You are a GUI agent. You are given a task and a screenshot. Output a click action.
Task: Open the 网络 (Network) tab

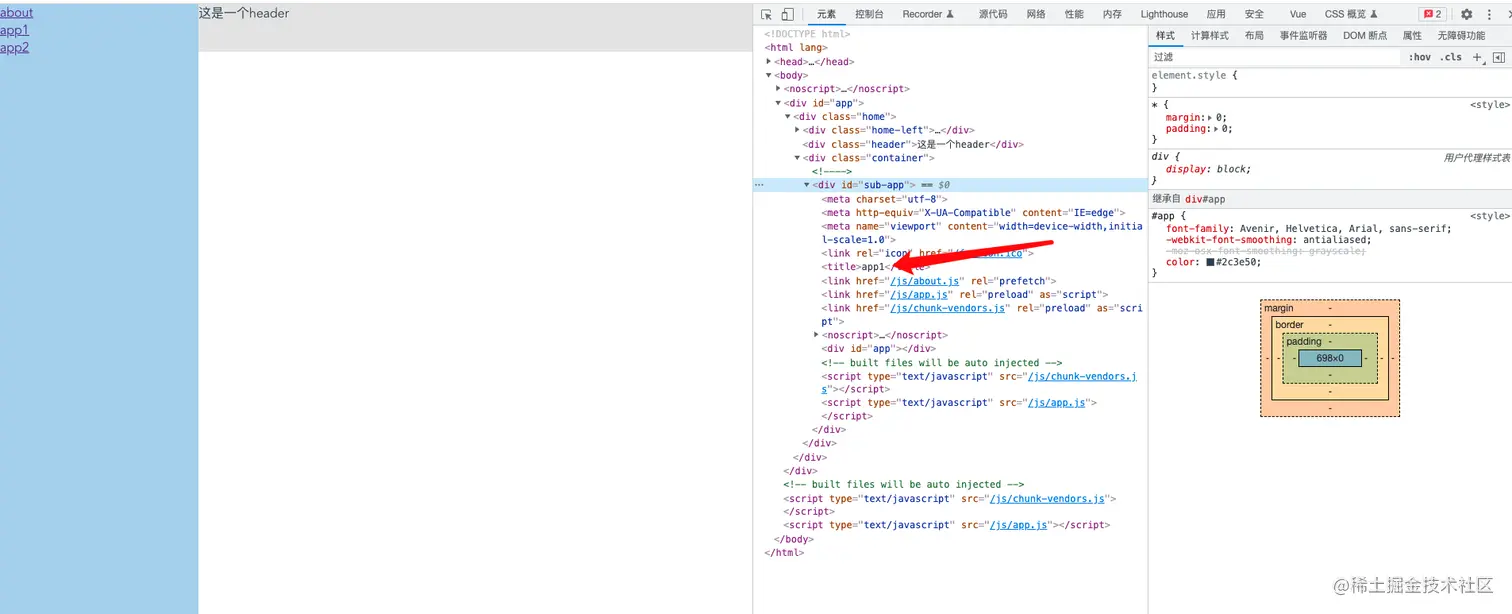pos(1036,14)
